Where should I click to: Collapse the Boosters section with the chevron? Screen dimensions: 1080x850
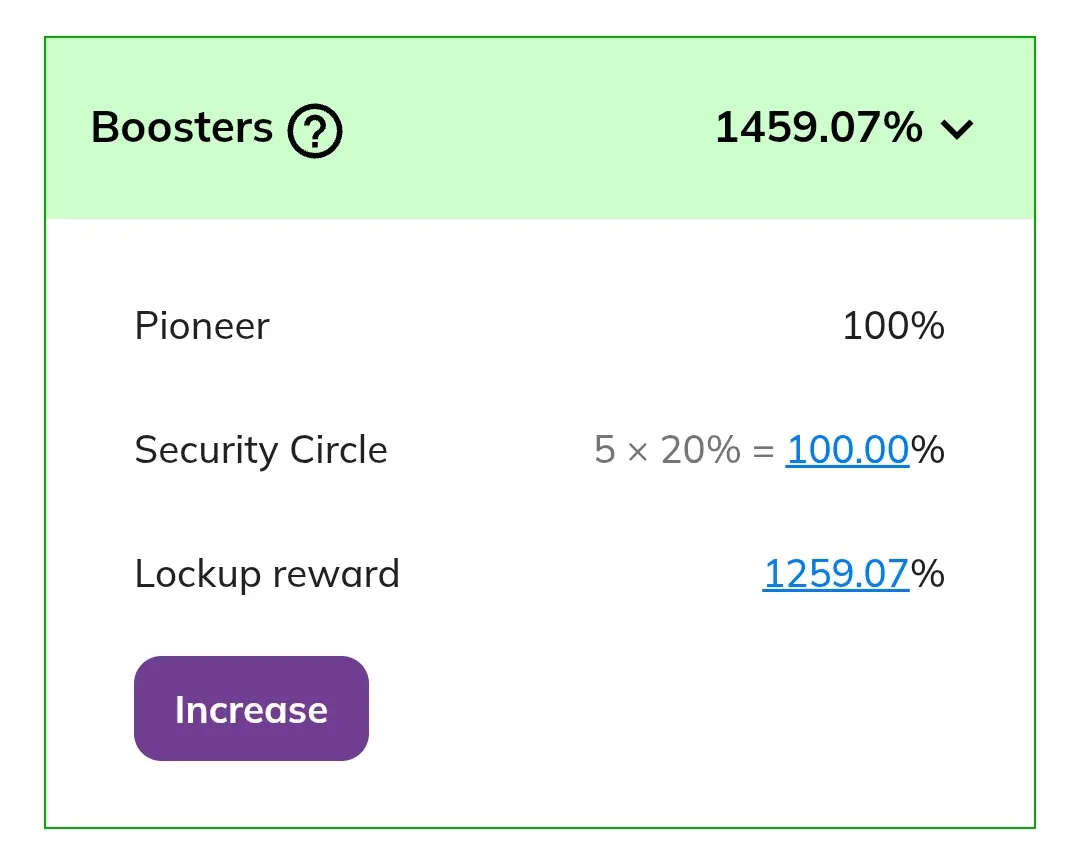pyautogui.click(x=957, y=129)
